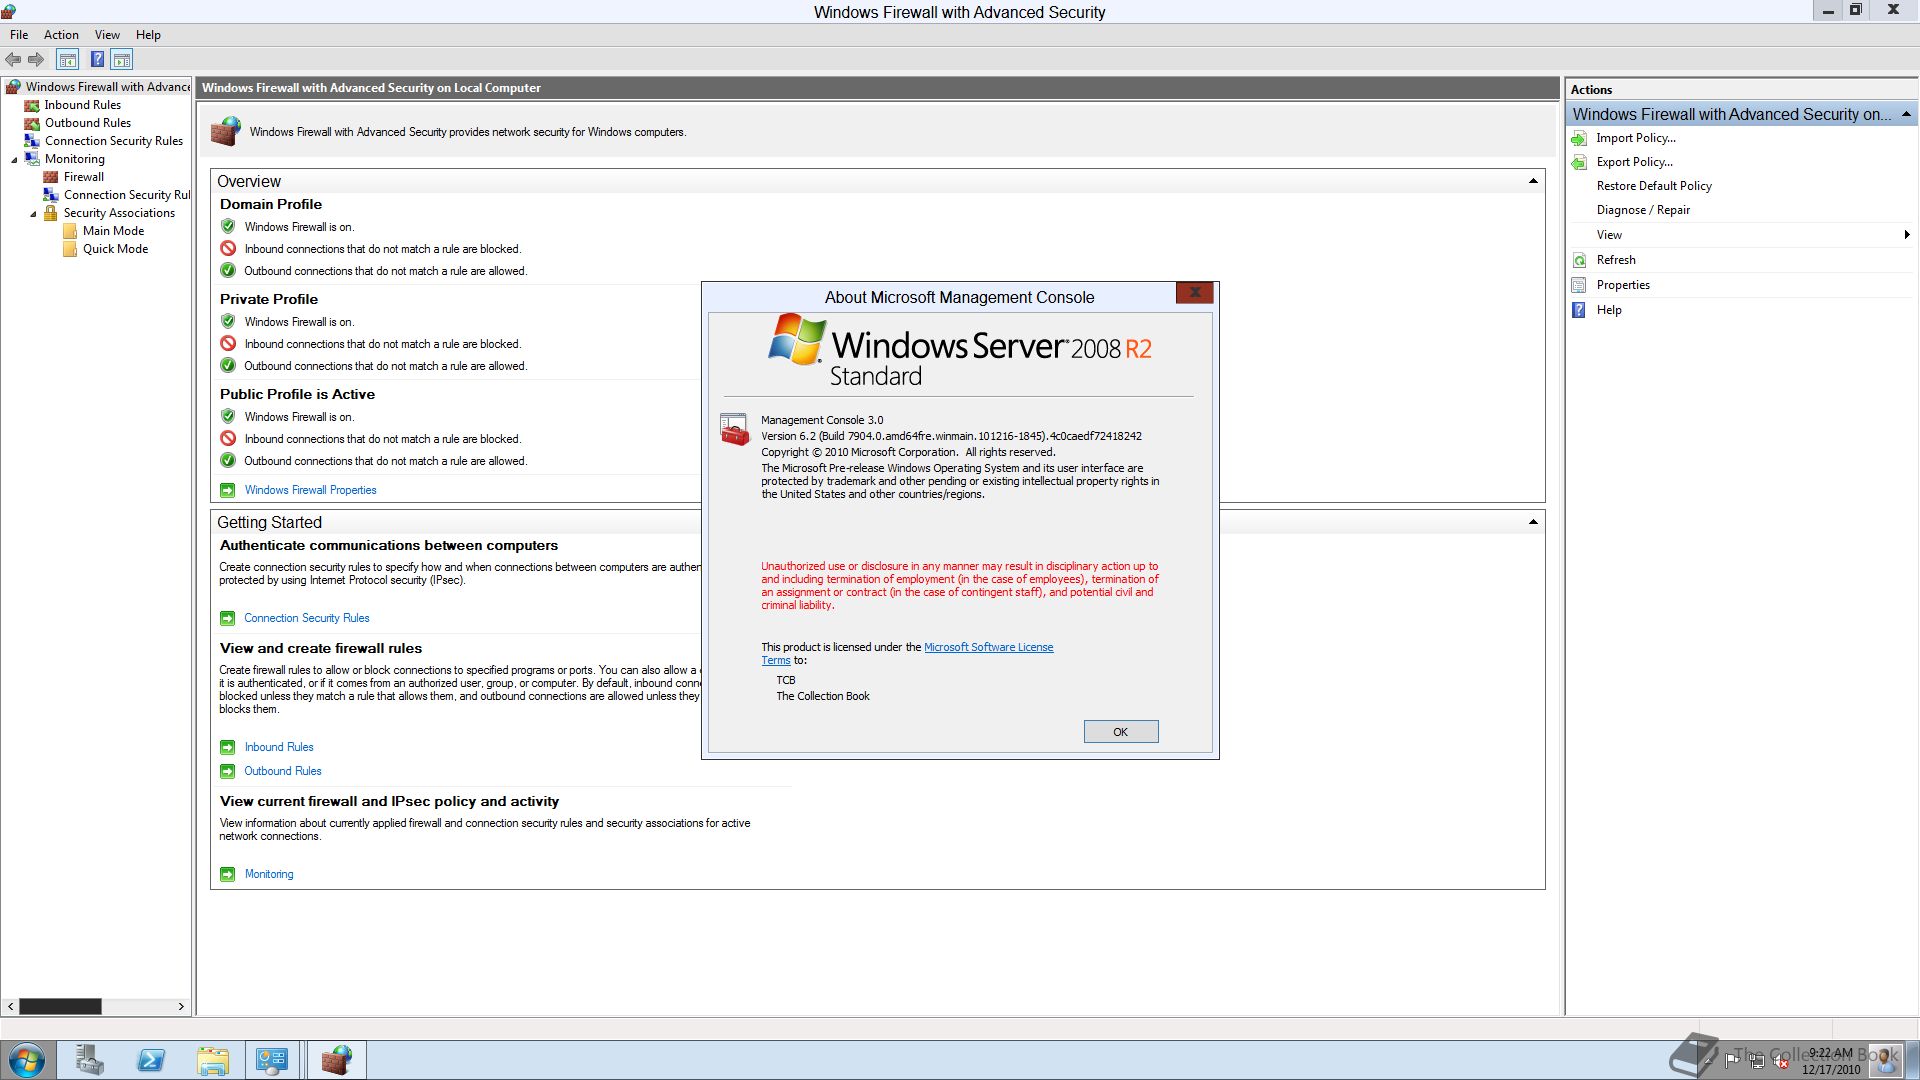Select Outbound Rules in the tree
The width and height of the screenshot is (1920, 1080).
(x=87, y=123)
